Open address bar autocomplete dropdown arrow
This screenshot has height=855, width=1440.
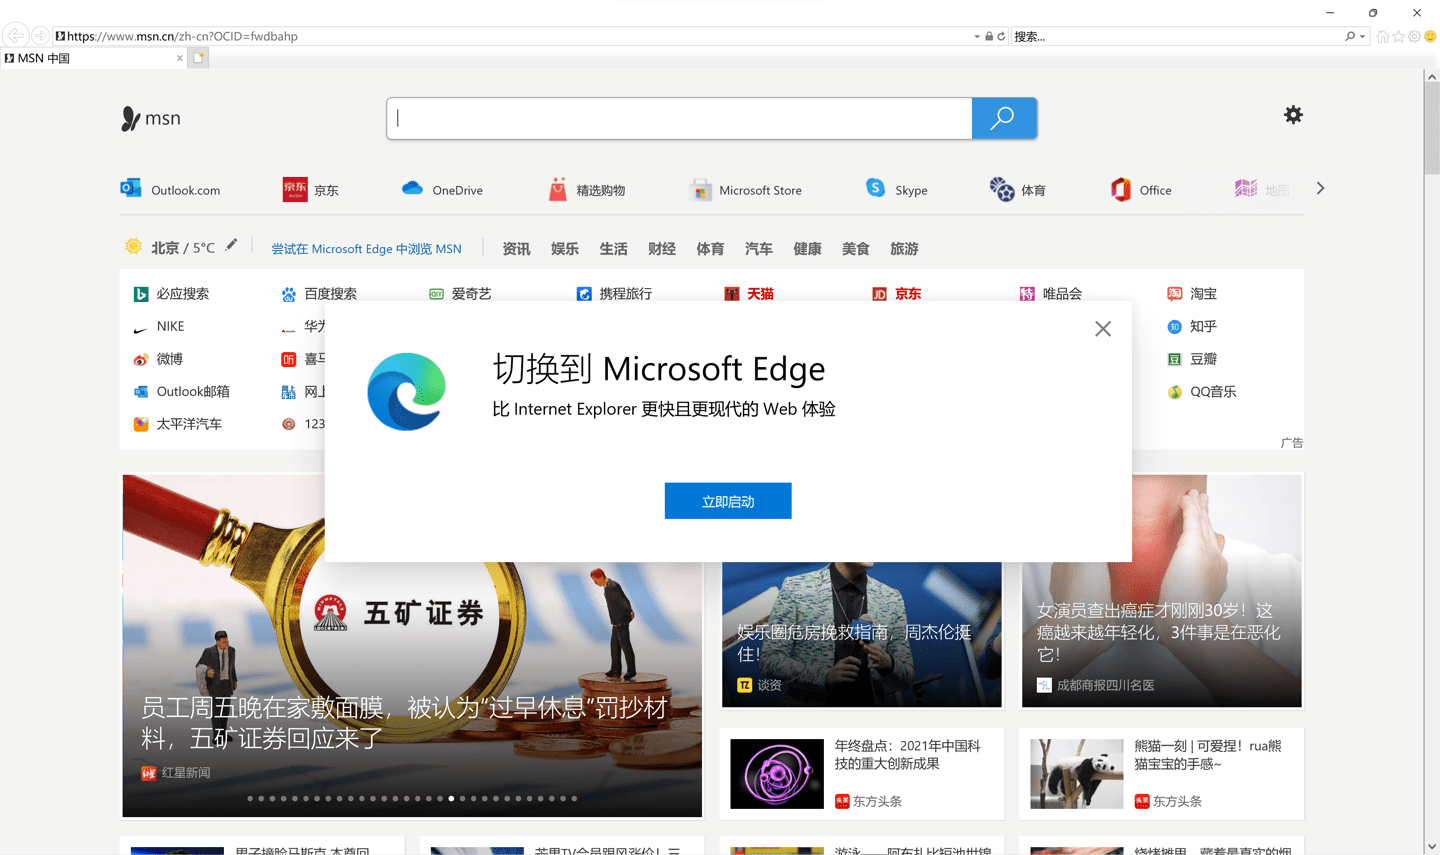pos(977,37)
